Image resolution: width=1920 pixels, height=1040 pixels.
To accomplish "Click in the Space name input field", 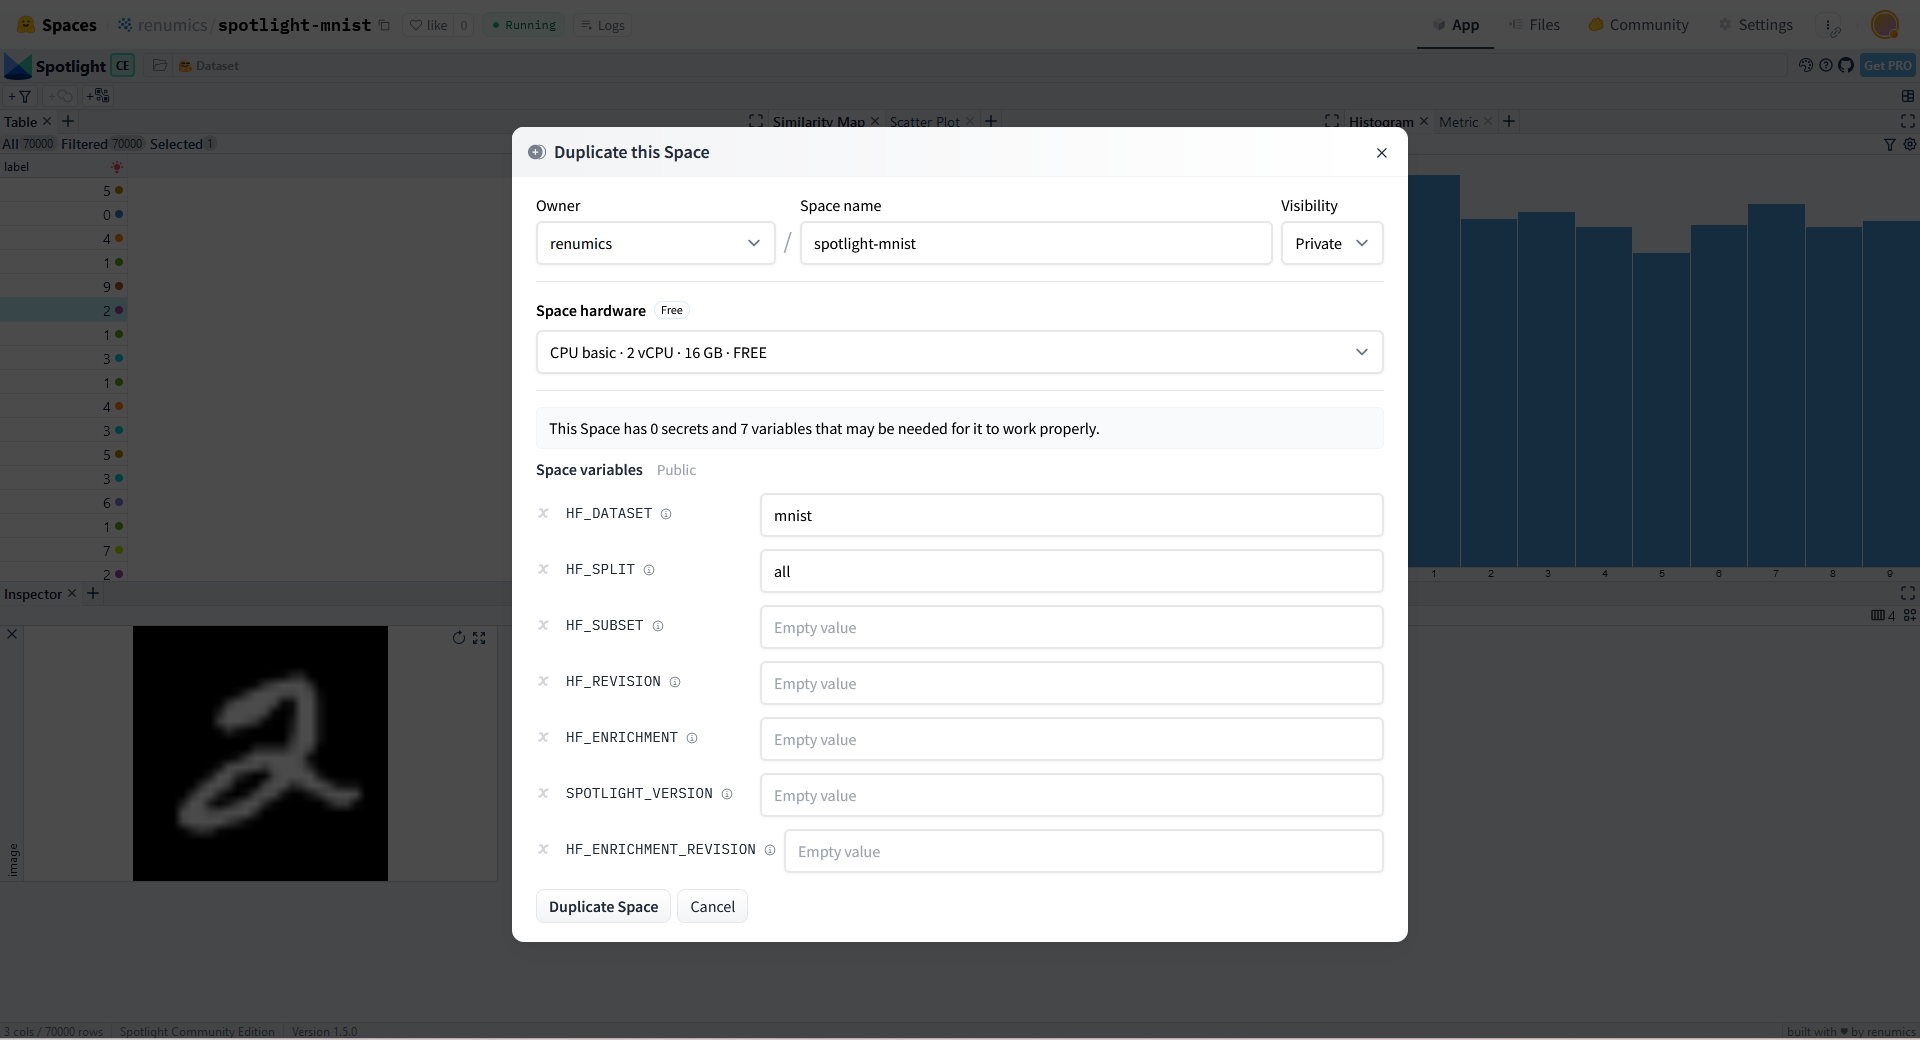I will point(1036,243).
